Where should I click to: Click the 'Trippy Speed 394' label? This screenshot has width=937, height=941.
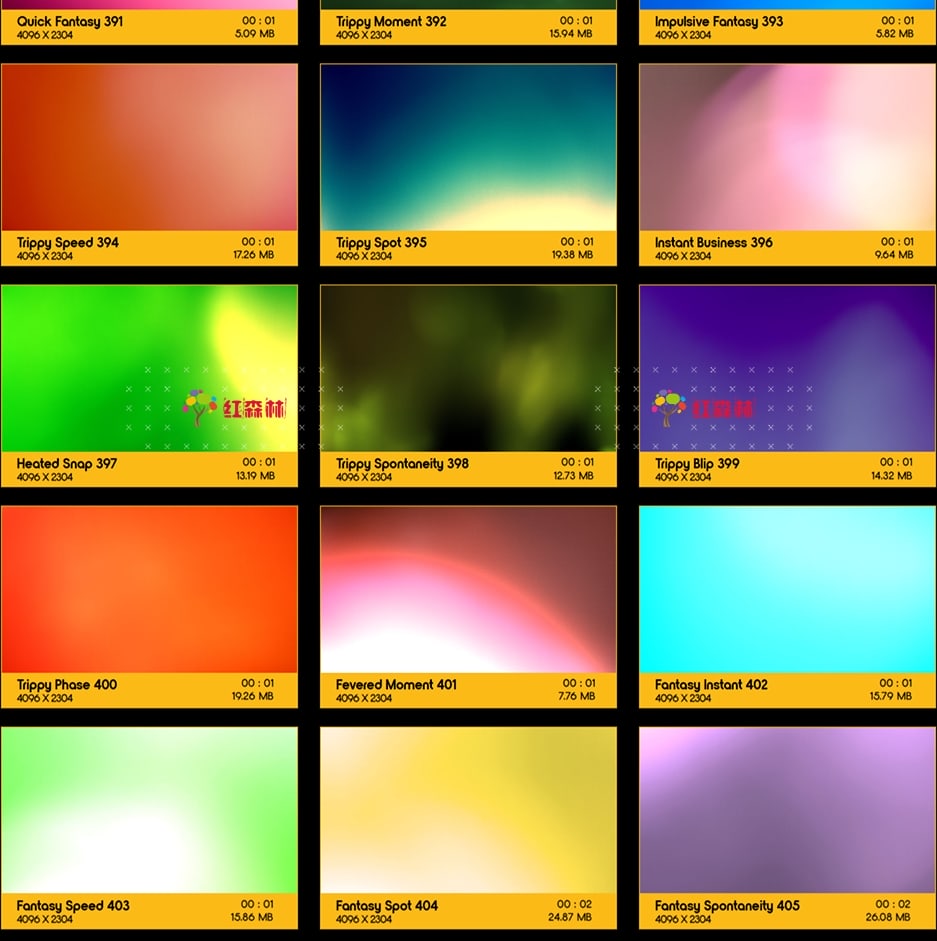pos(68,242)
